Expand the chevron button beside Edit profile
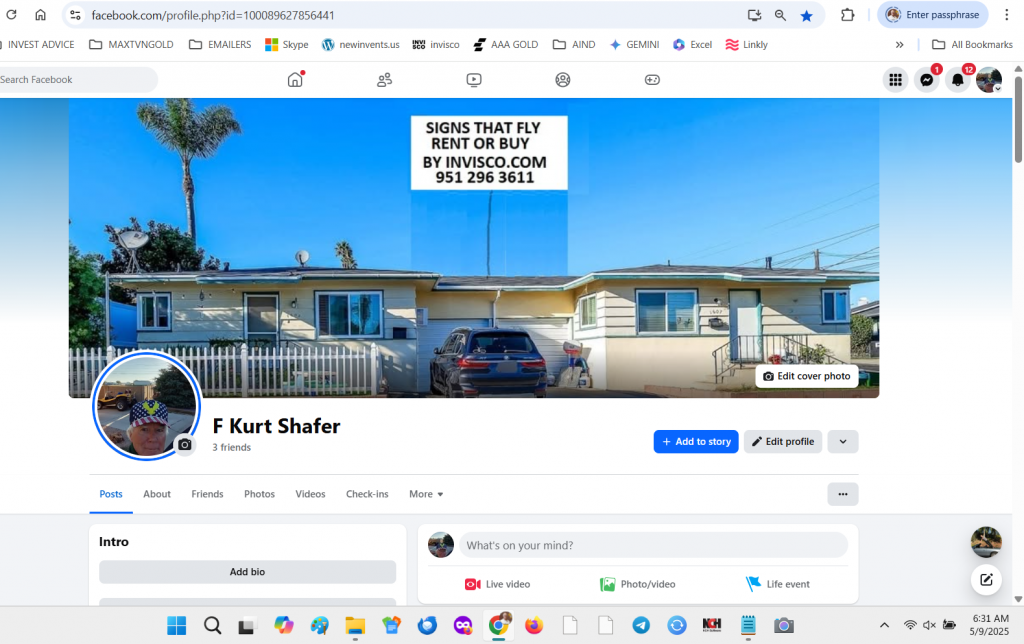This screenshot has height=644, width=1024. 842,442
